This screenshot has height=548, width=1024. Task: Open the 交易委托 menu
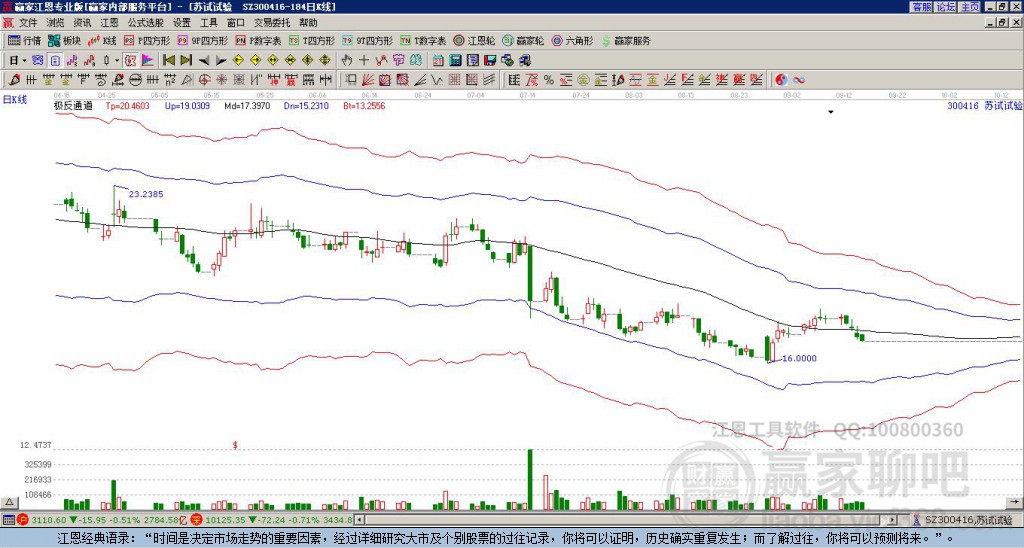point(272,23)
